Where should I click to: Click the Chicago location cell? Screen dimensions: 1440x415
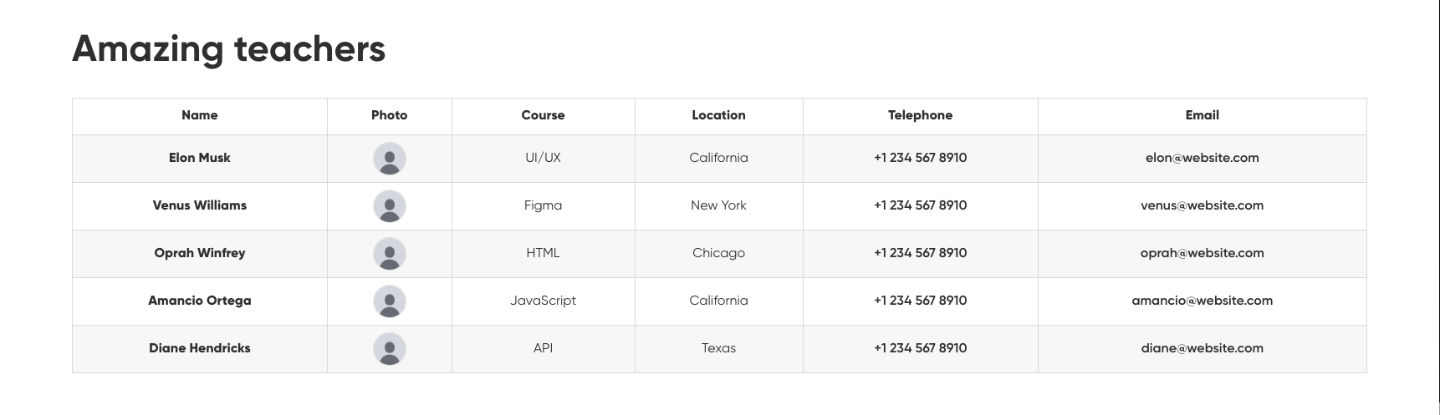[x=718, y=253]
